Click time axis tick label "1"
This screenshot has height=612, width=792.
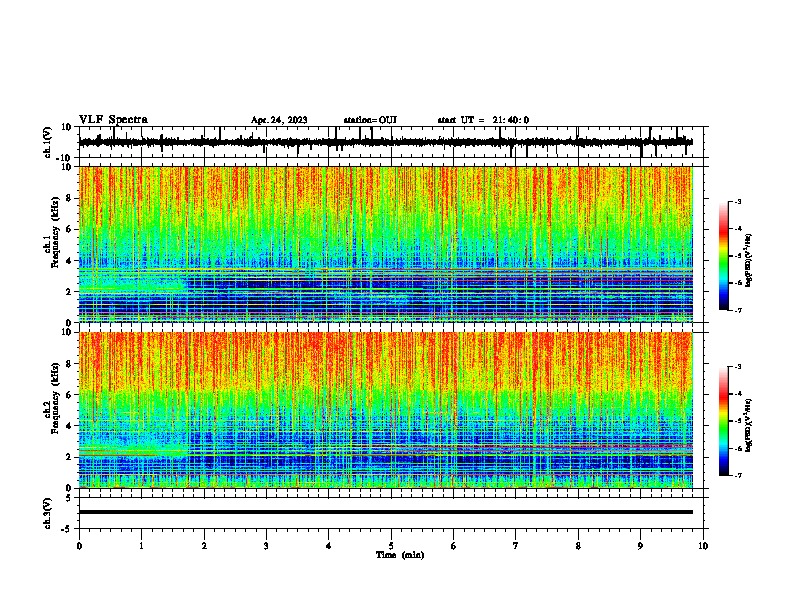(141, 546)
